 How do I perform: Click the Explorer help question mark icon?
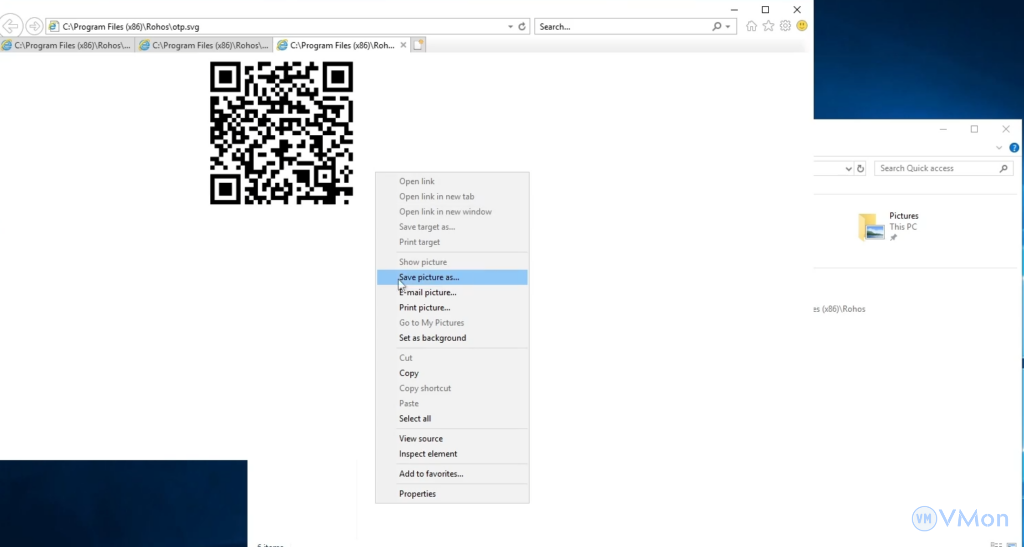click(x=1014, y=148)
